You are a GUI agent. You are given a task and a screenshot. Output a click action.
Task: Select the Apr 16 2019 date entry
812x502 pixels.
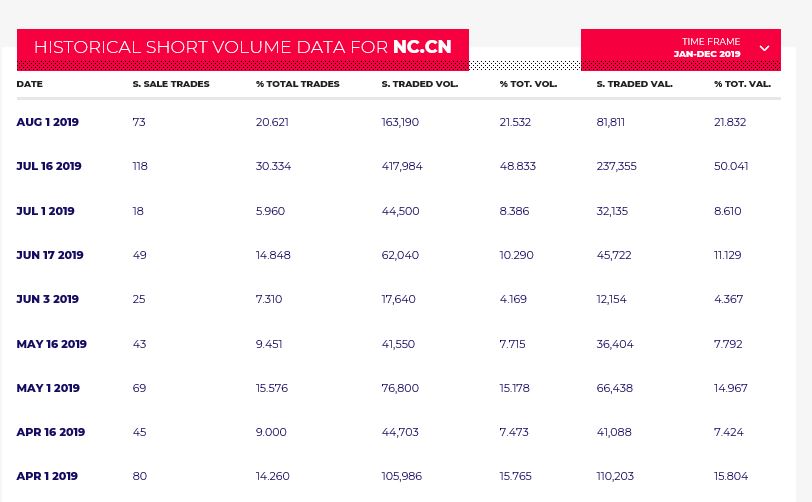[50, 432]
